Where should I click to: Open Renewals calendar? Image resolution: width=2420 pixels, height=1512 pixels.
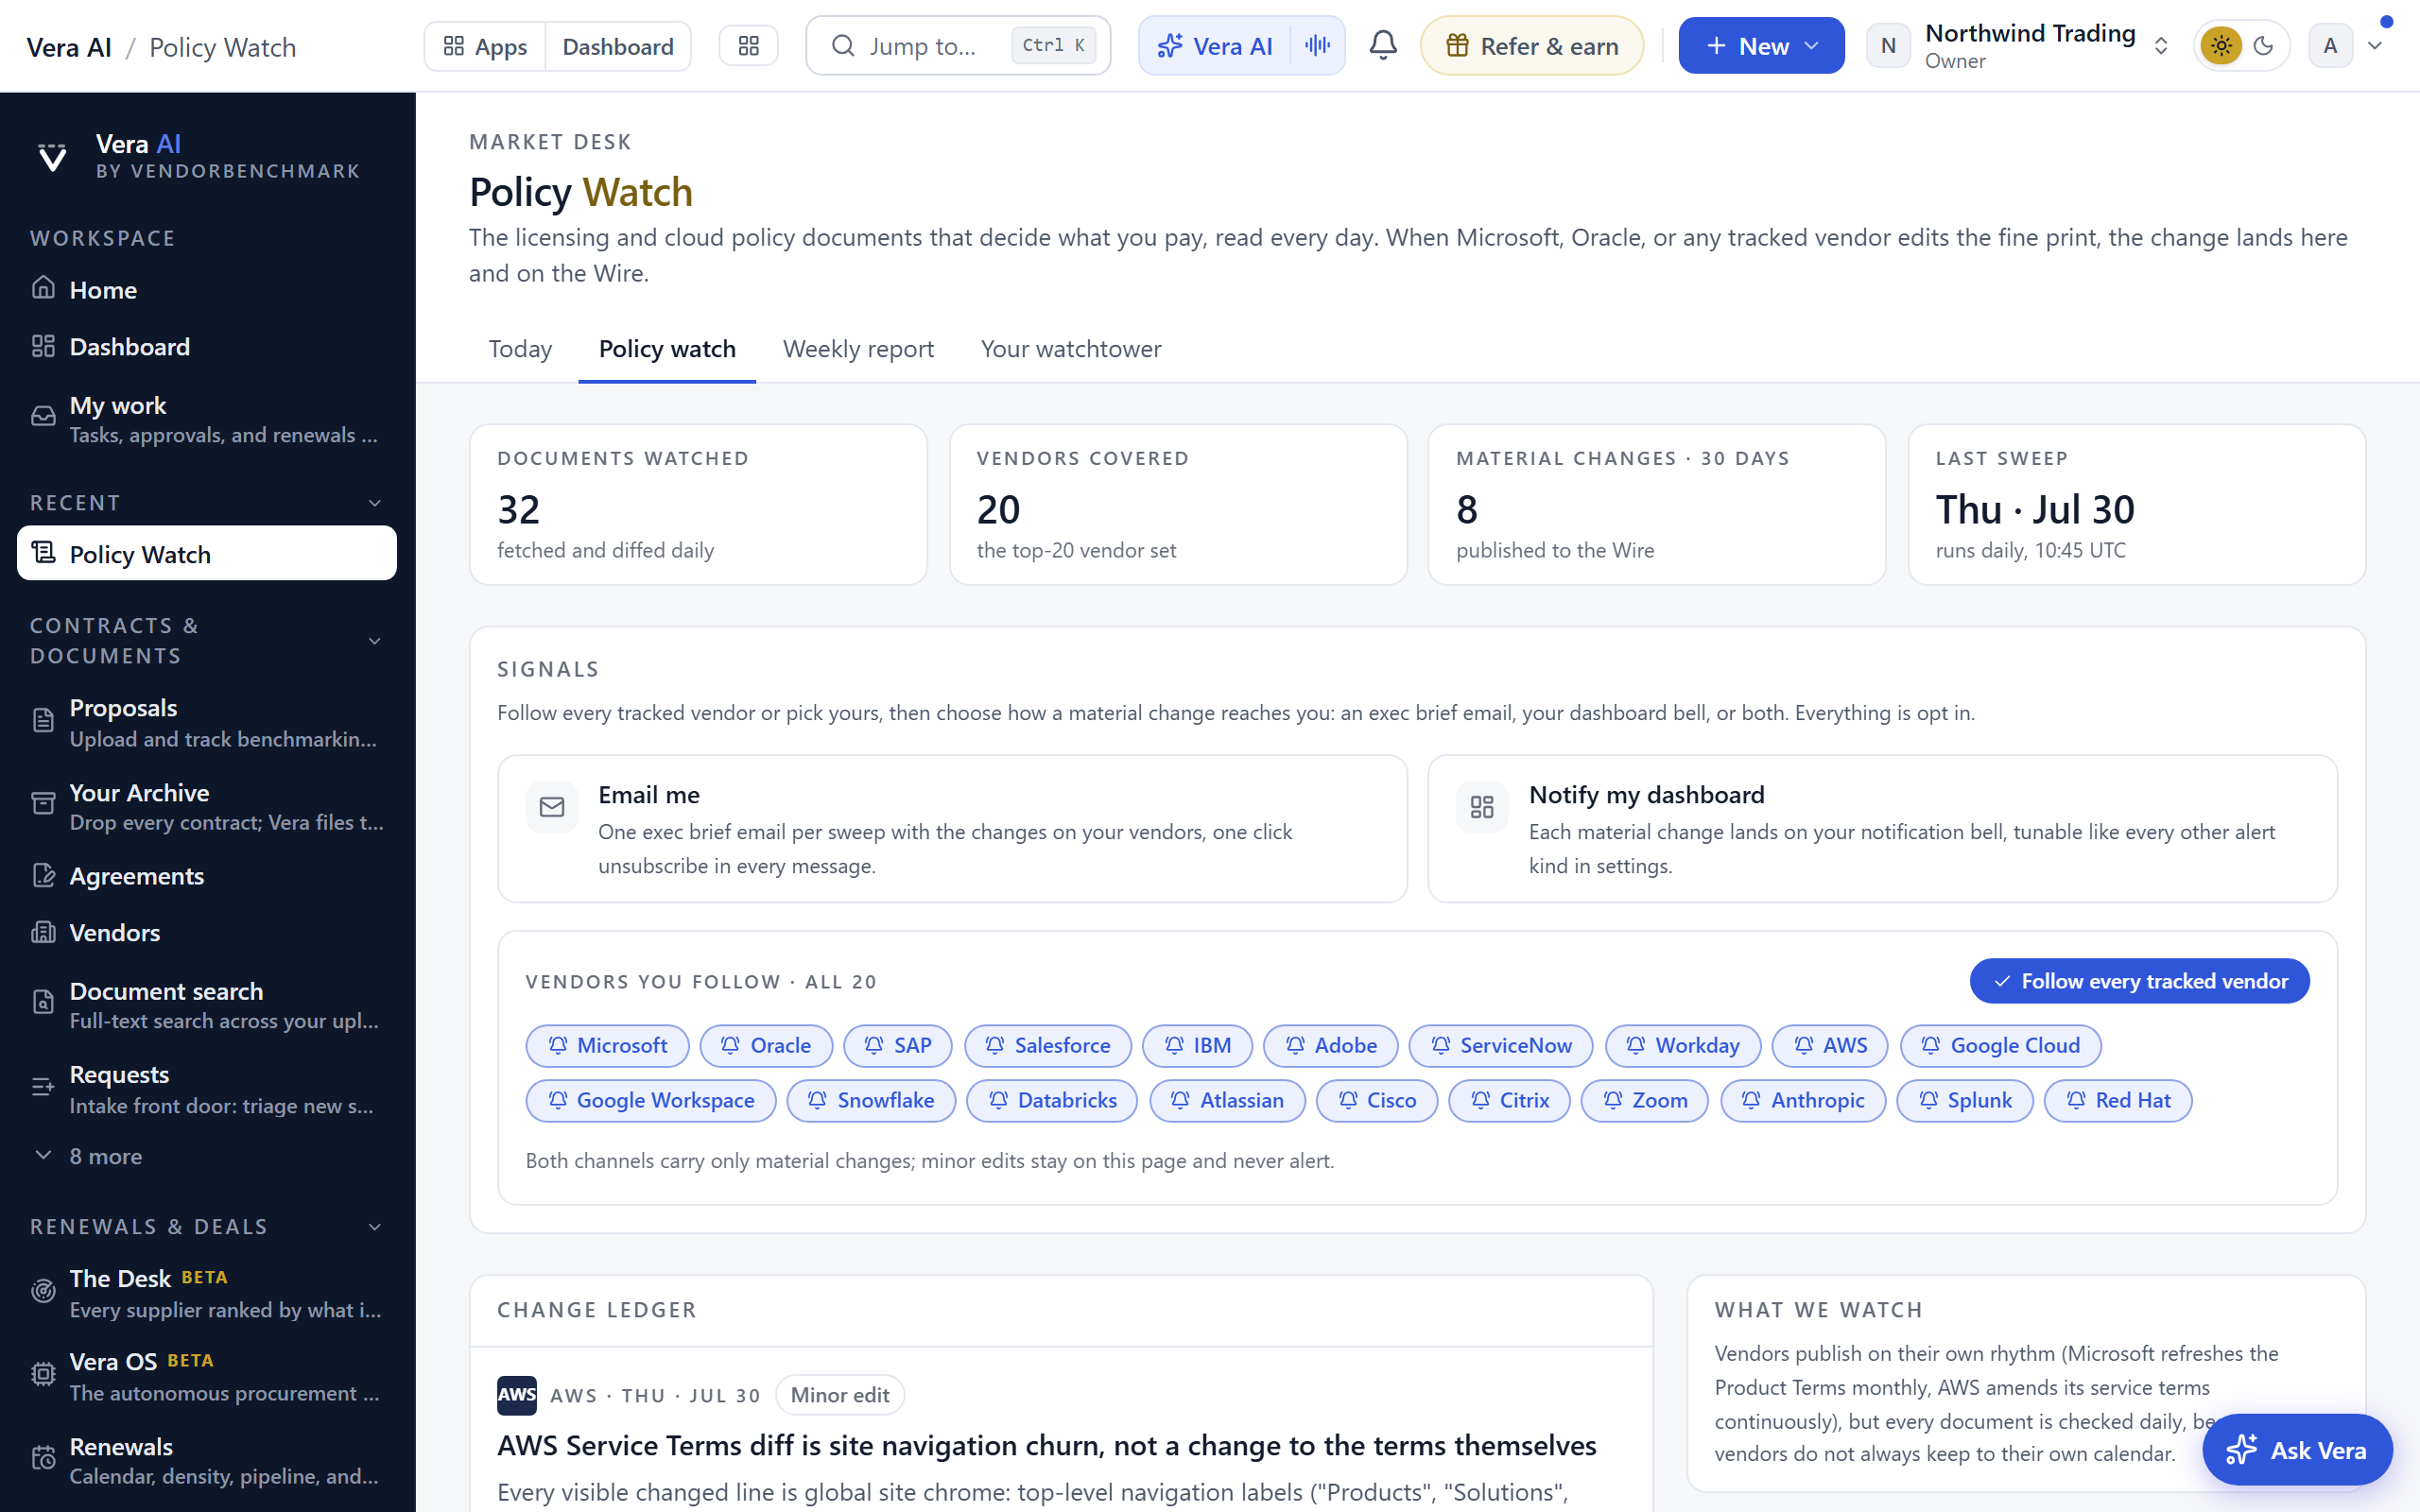click(207, 1460)
